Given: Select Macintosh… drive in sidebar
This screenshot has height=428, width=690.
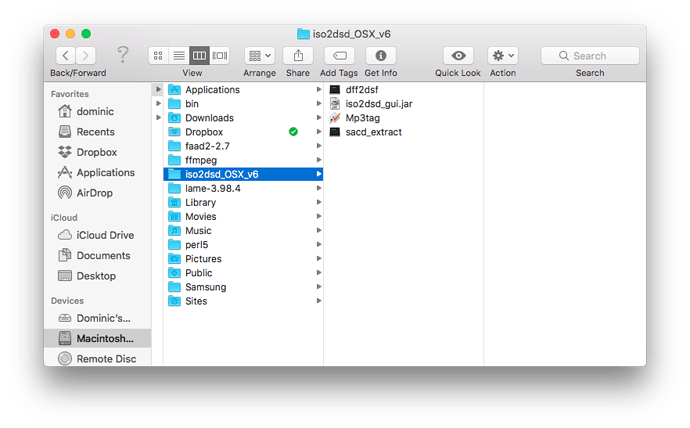Looking at the screenshot, I should tap(97, 338).
